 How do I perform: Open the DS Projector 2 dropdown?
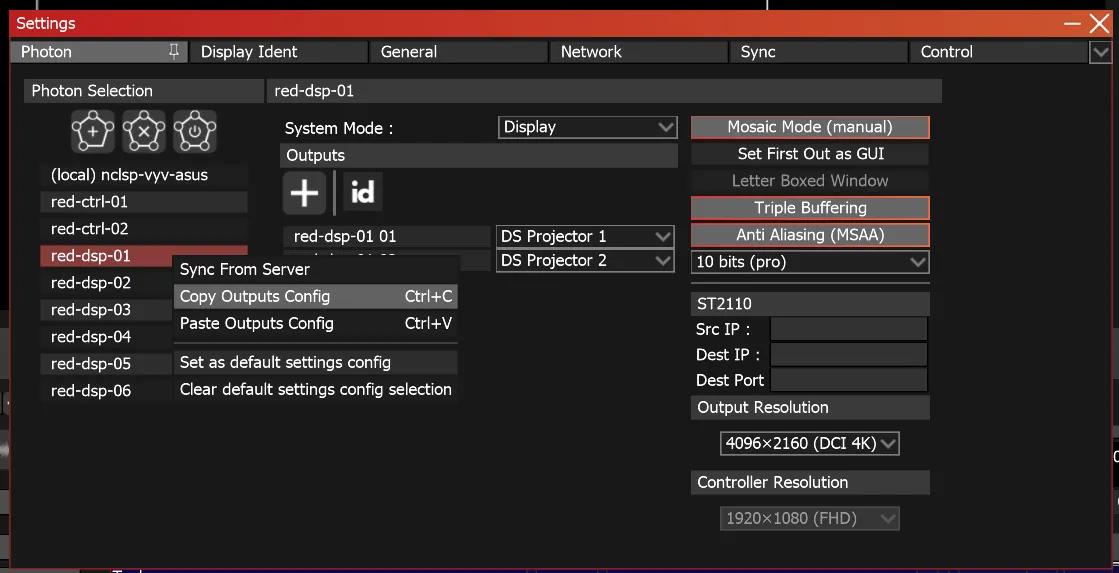(584, 260)
